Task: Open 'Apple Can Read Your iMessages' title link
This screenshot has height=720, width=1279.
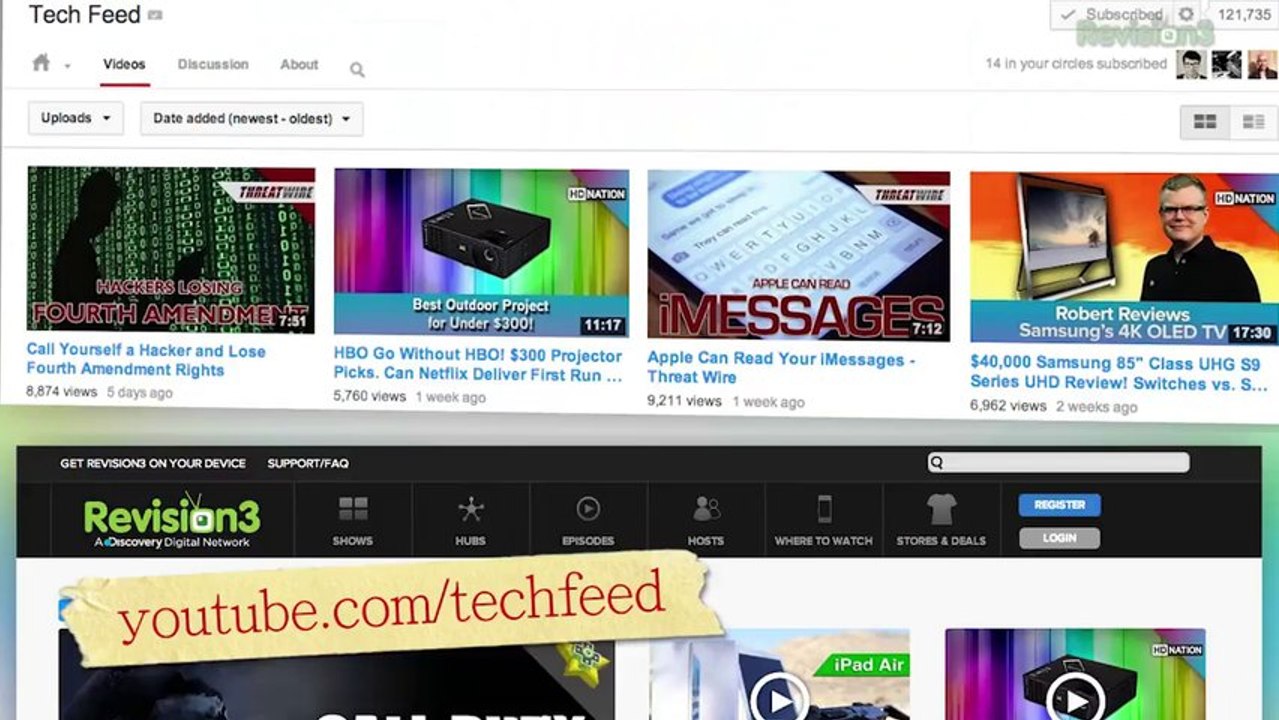Action: pyautogui.click(x=781, y=367)
